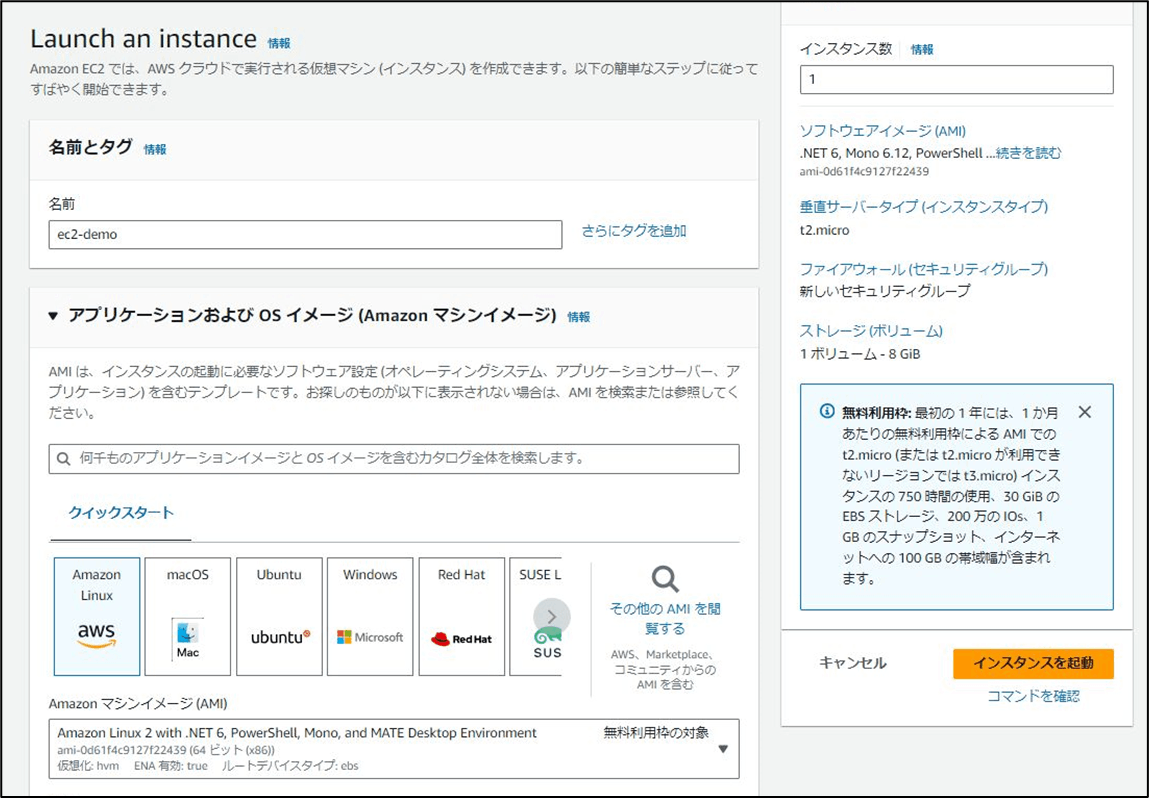Viewport: 1149px width, 798px height.
Task: Click the インスタンス数 input field
Action: pos(956,79)
